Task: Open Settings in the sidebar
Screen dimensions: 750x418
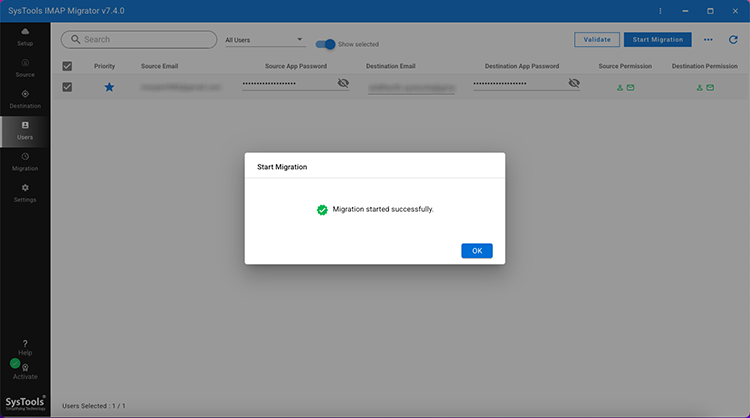Action: tap(25, 193)
